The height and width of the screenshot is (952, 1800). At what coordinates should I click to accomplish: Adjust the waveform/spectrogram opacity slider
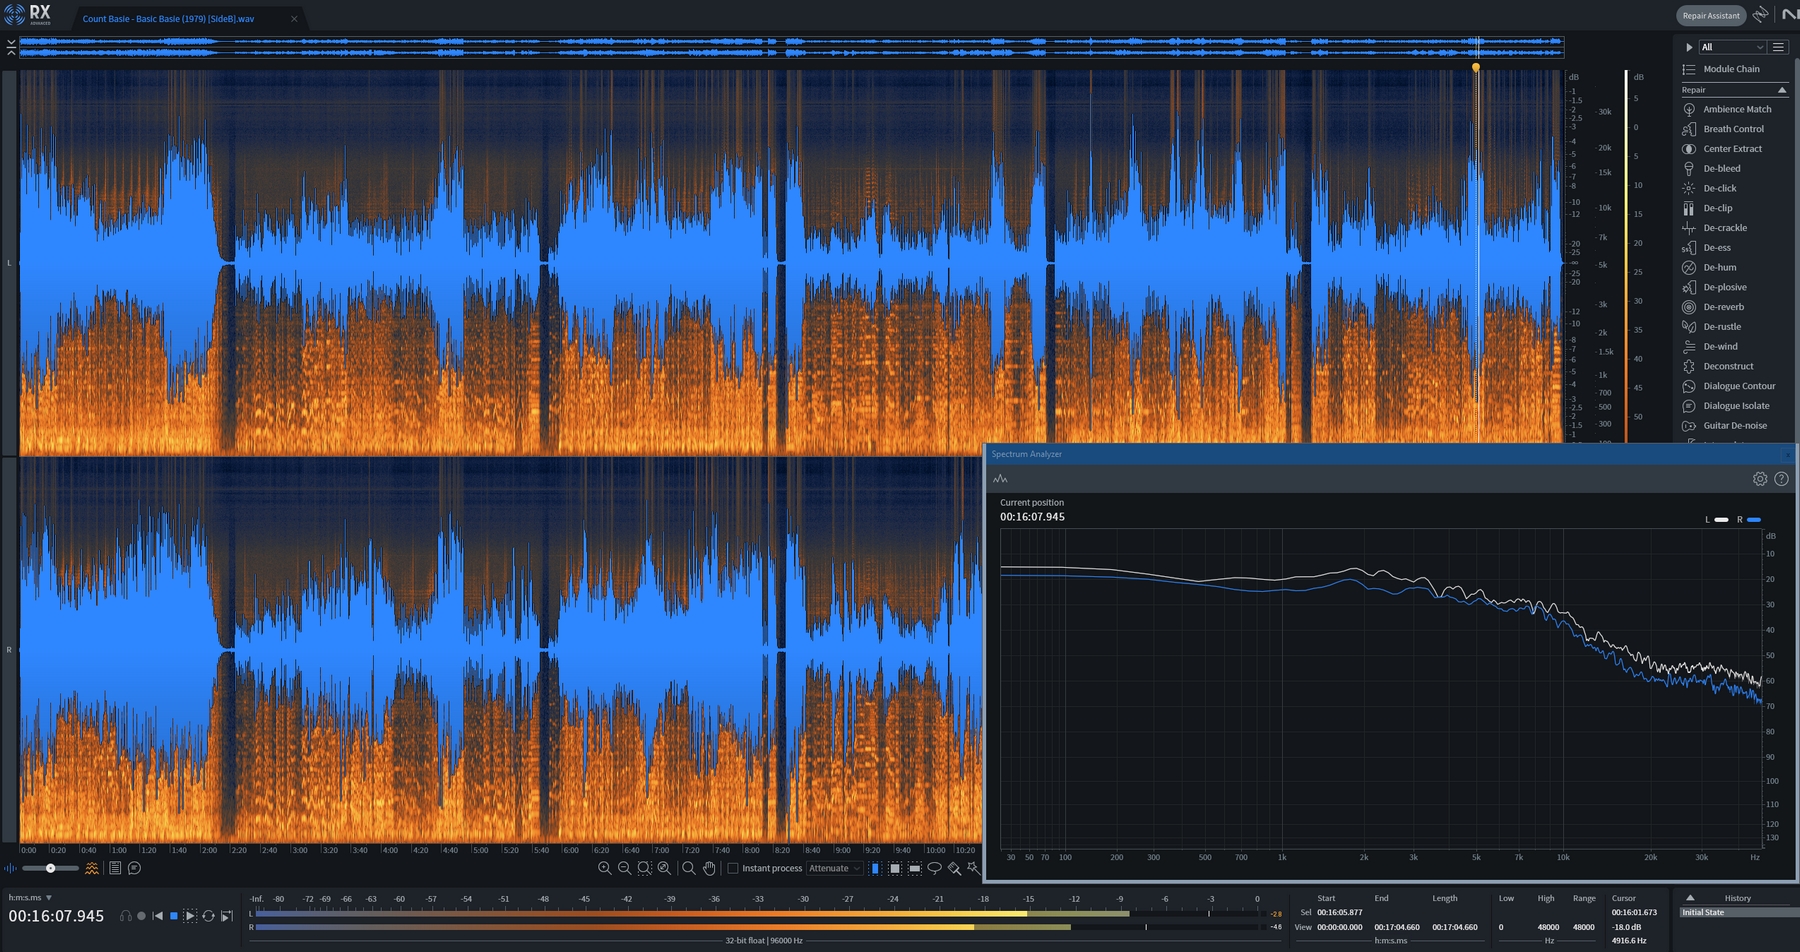click(x=50, y=868)
